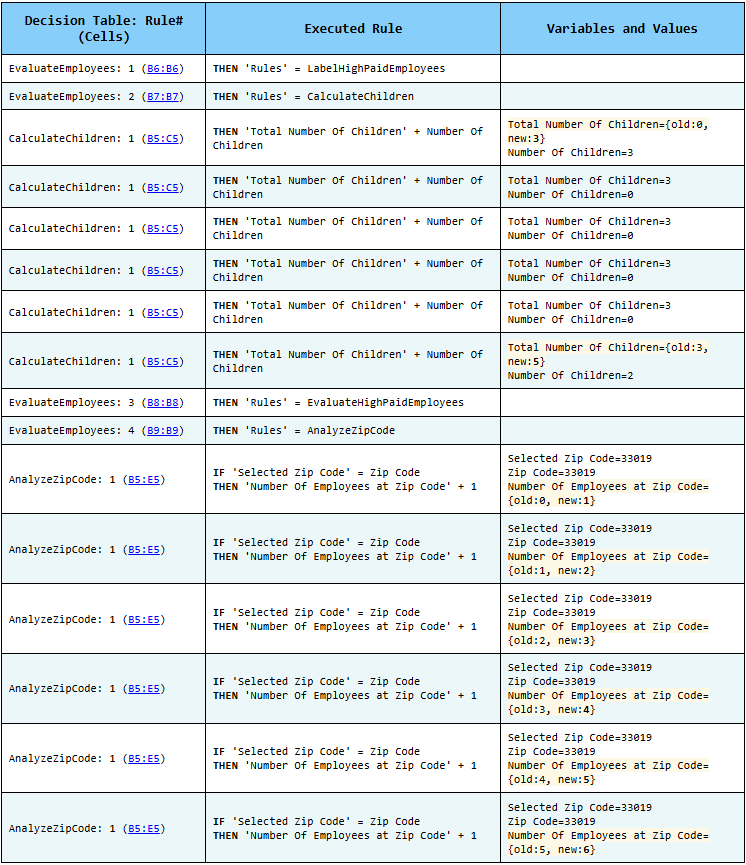Select B5:E5 link for employees old:2, new:3

(x=144, y=620)
